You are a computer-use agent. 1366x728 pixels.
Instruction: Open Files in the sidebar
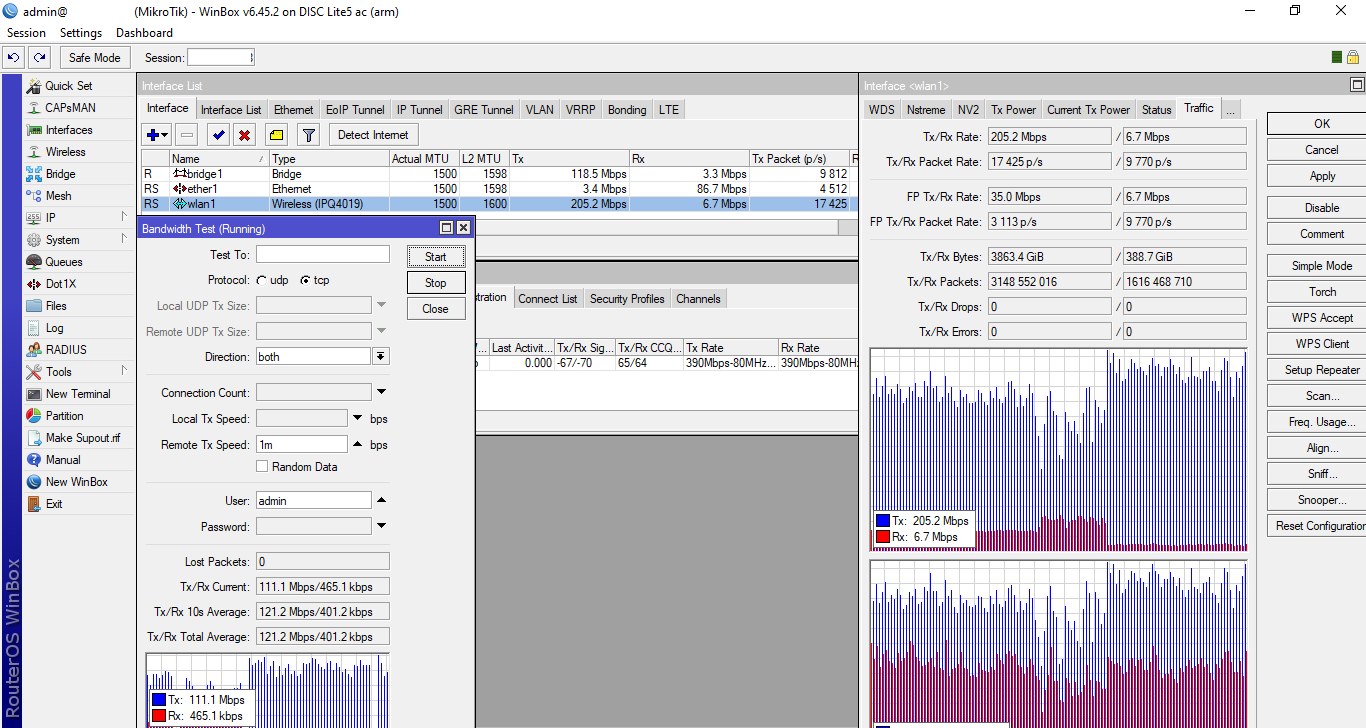point(56,306)
